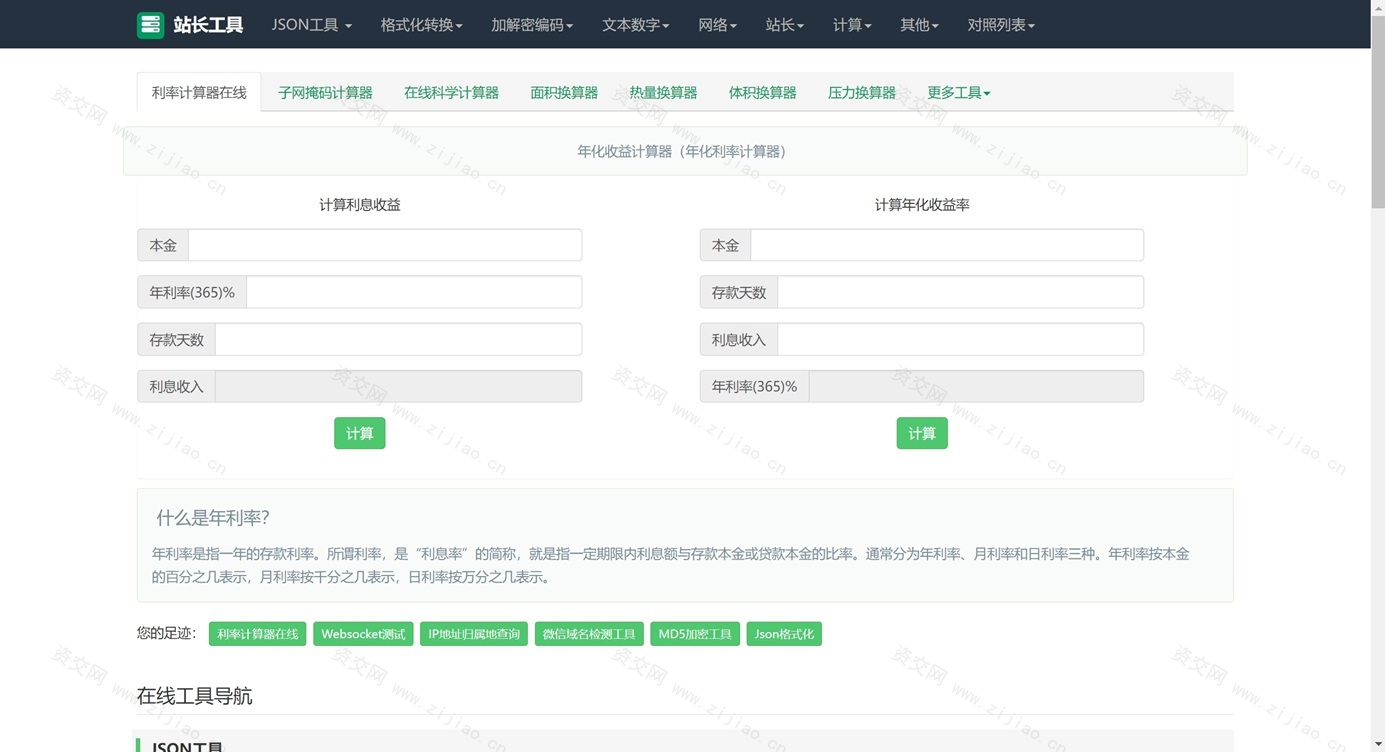Open the 加解密编码 dropdown
The height and width of the screenshot is (752, 1385).
532,25
